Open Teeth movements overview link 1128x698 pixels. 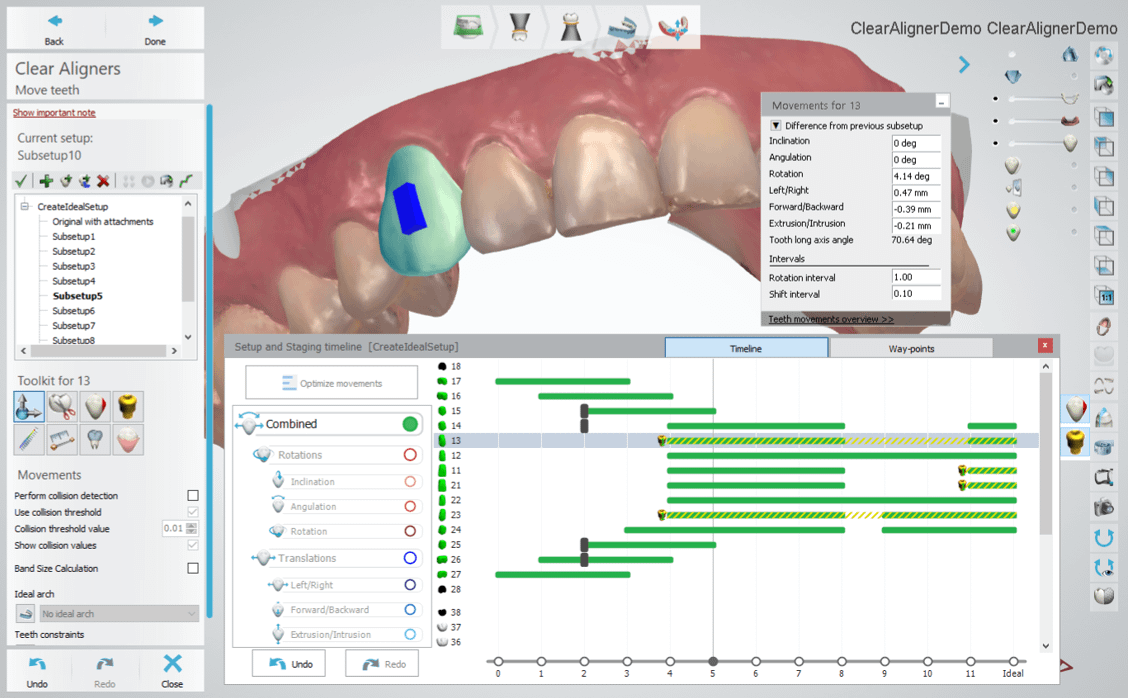(831, 319)
